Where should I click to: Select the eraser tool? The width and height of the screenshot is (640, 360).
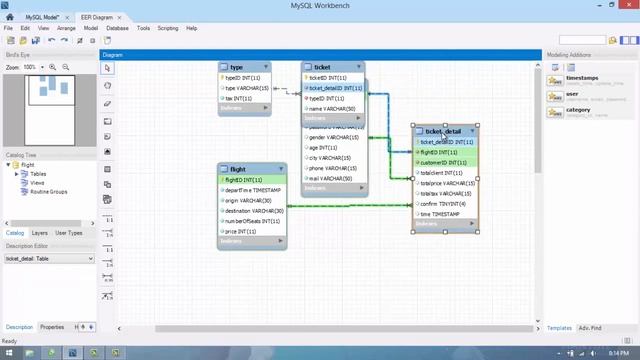(107, 104)
